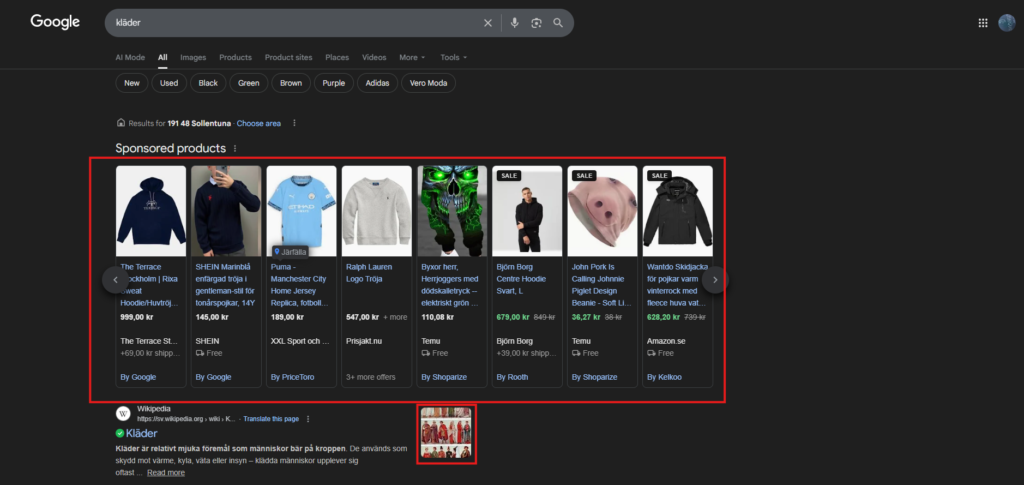
Task: Open the Wikipedia clothing thumbnail image
Action: click(447, 433)
